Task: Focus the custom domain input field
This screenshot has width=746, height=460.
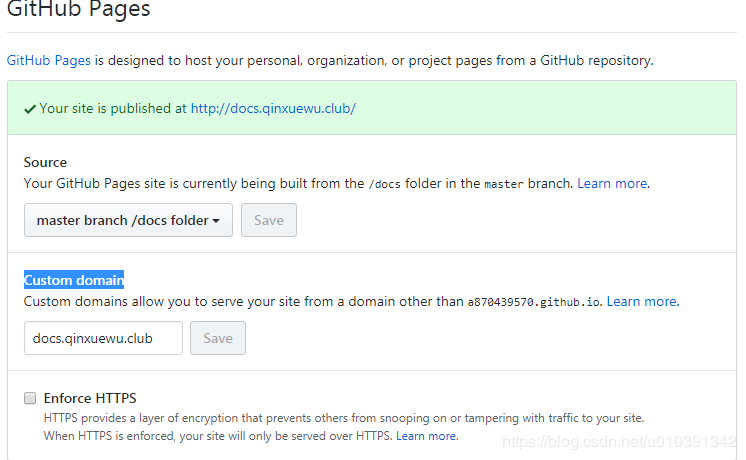Action: [103, 338]
